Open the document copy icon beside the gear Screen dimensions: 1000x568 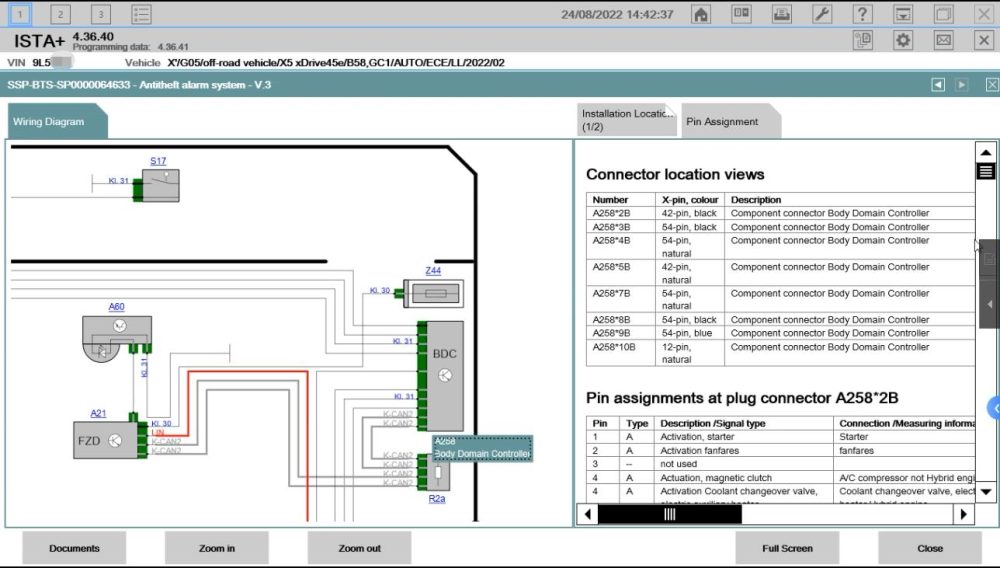click(862, 40)
